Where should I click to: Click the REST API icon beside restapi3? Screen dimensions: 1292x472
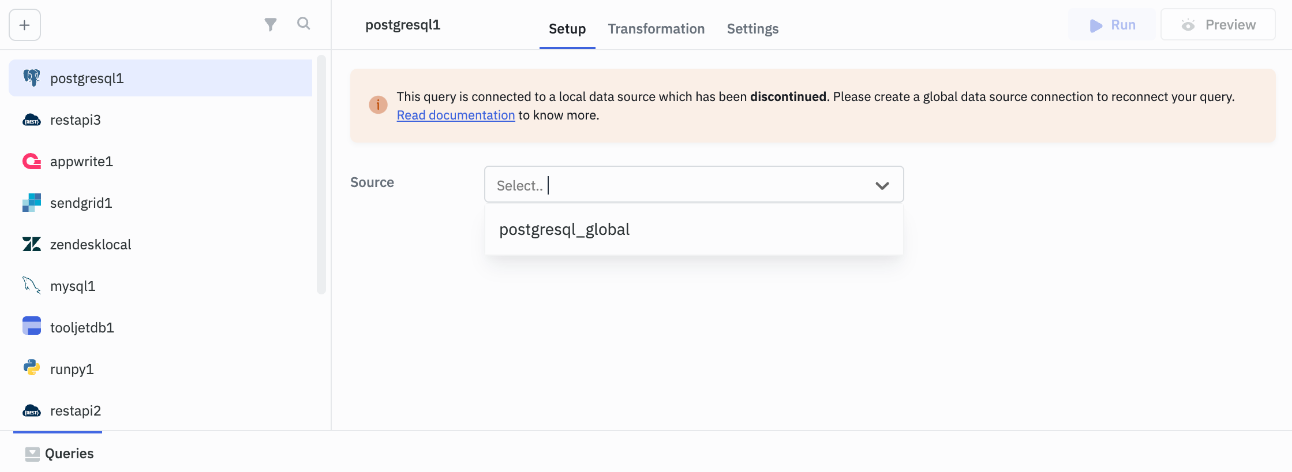(31, 120)
